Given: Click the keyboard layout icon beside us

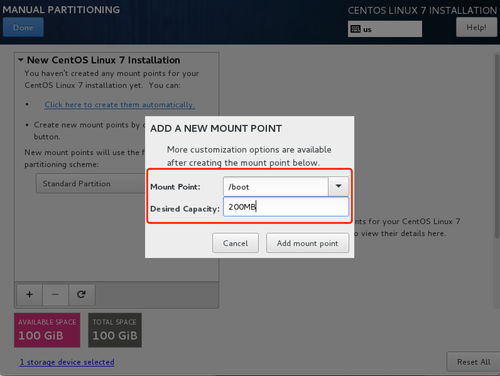Looking at the screenshot, I should [356, 29].
